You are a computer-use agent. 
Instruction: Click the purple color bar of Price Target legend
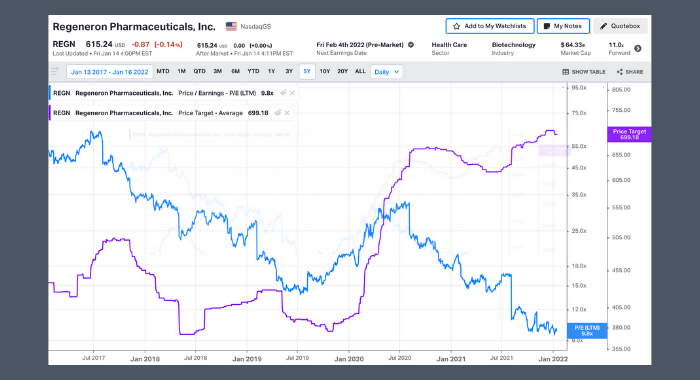50,113
